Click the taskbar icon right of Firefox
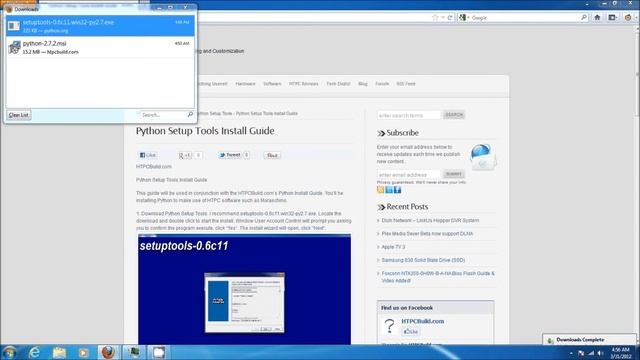This screenshot has width=640, height=360. pyautogui.click(x=133, y=352)
